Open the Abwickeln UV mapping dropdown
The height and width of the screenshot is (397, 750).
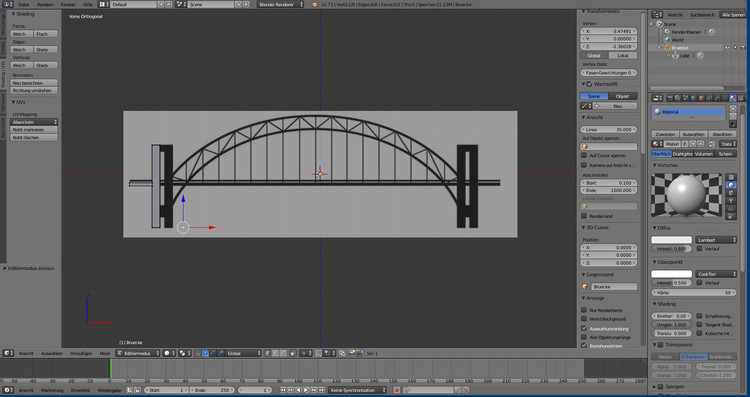(x=34, y=122)
